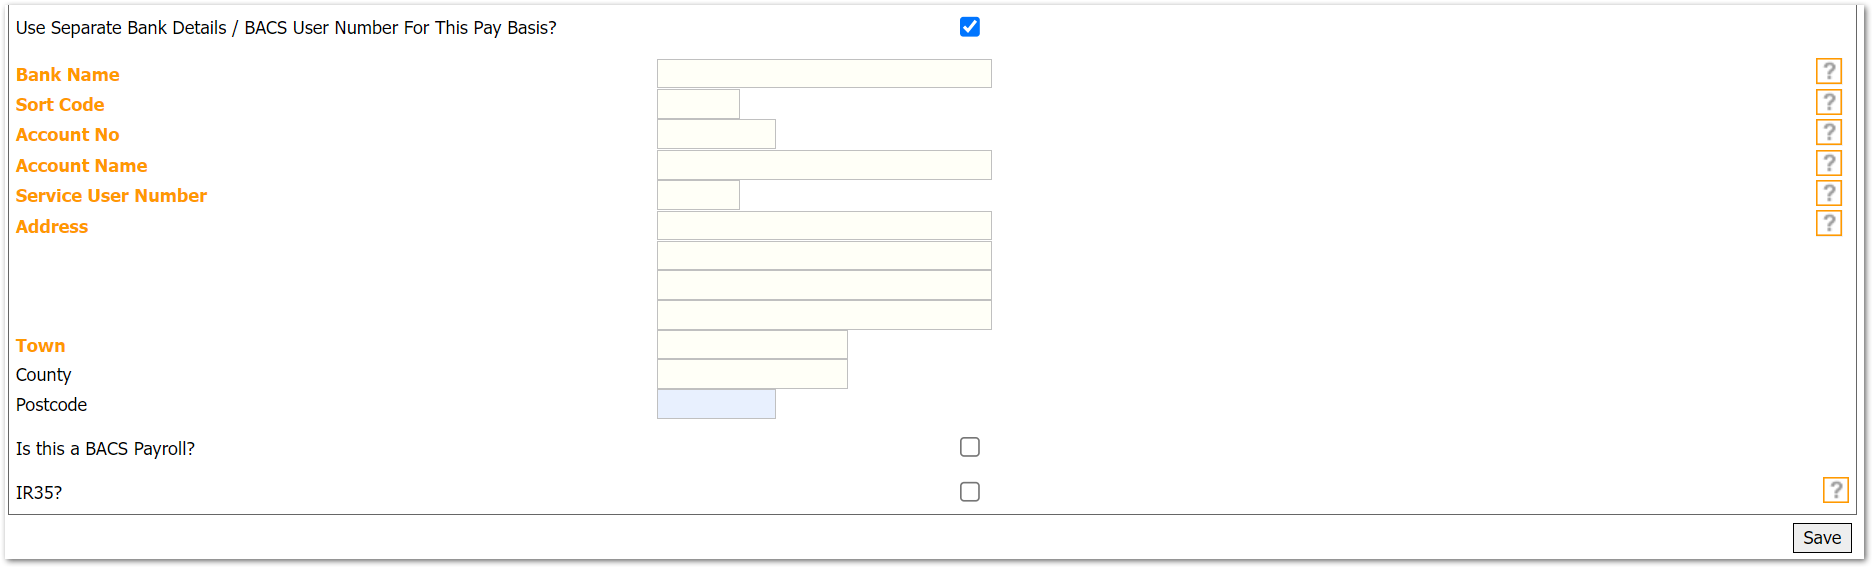The height and width of the screenshot is (568, 1873).
Task: Focus the Postcode input box
Action: tap(716, 404)
